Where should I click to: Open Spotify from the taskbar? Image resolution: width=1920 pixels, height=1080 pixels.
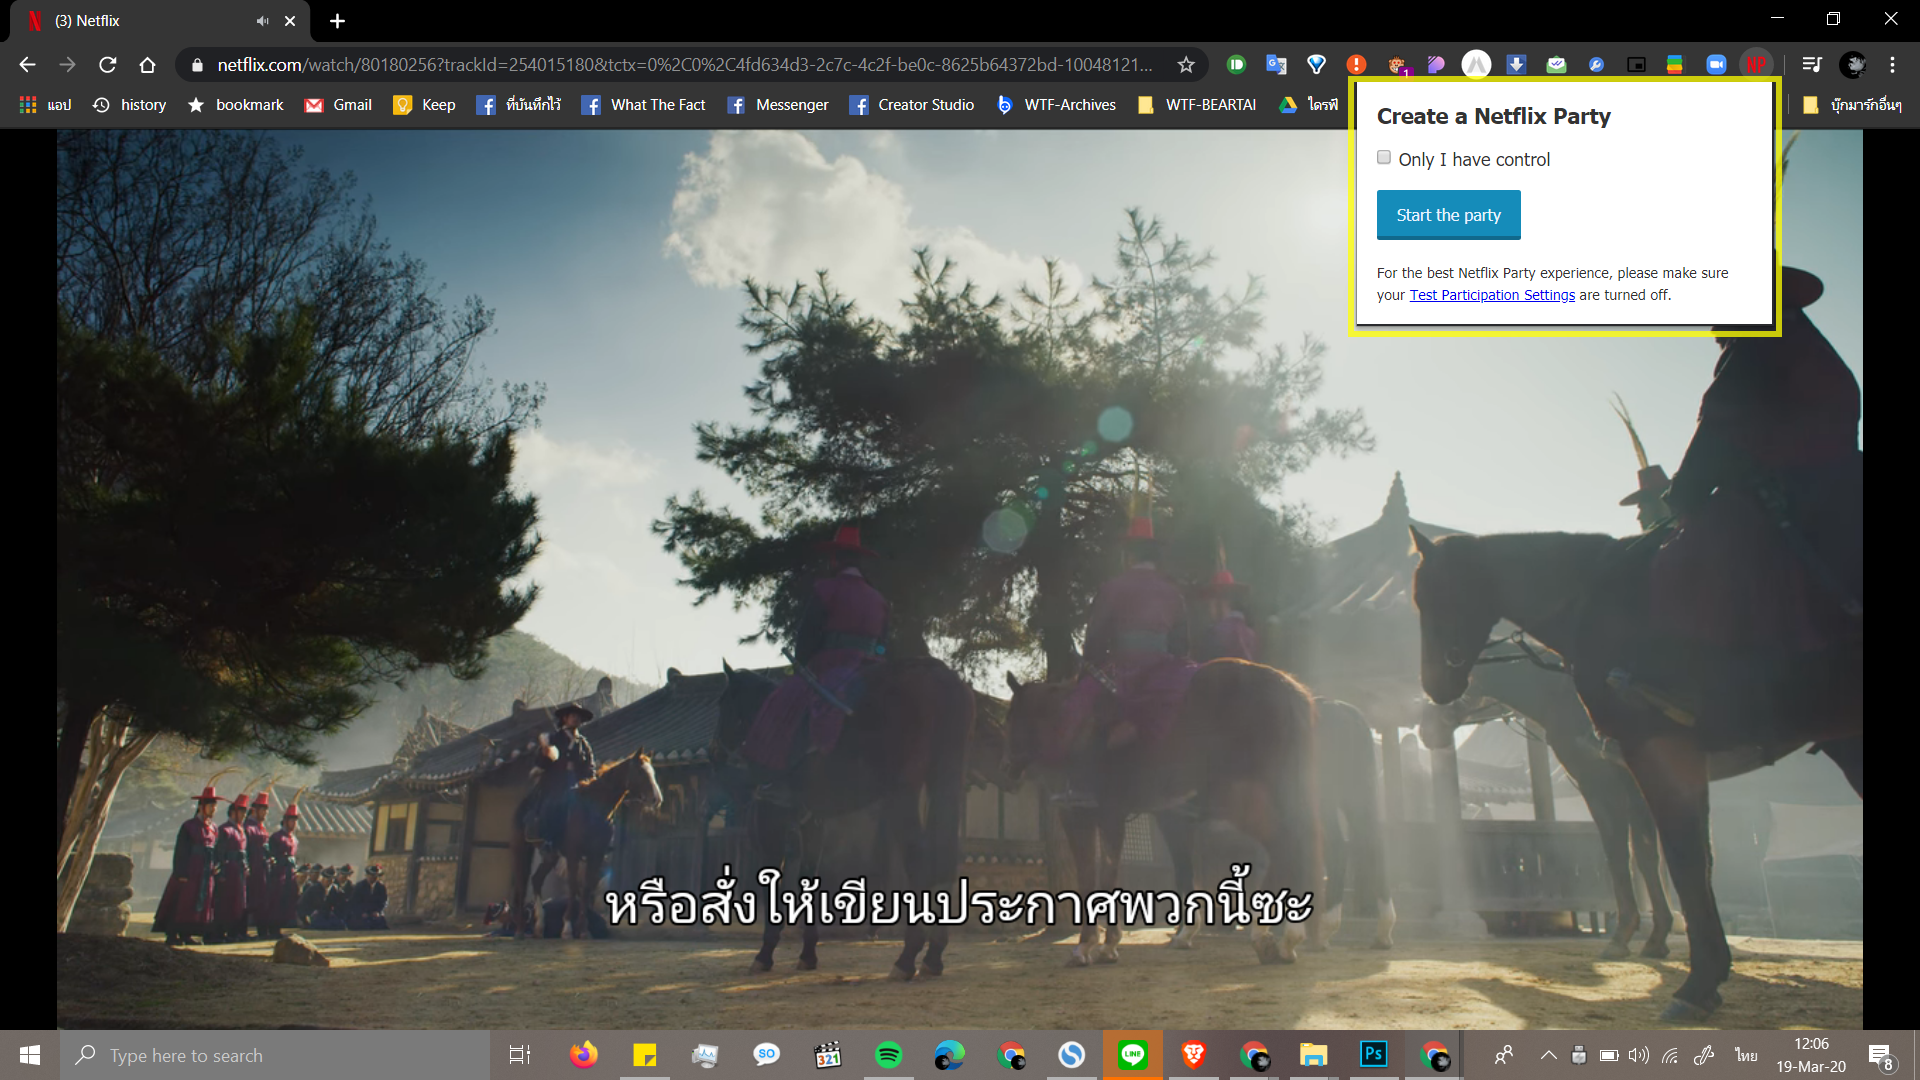point(888,1055)
